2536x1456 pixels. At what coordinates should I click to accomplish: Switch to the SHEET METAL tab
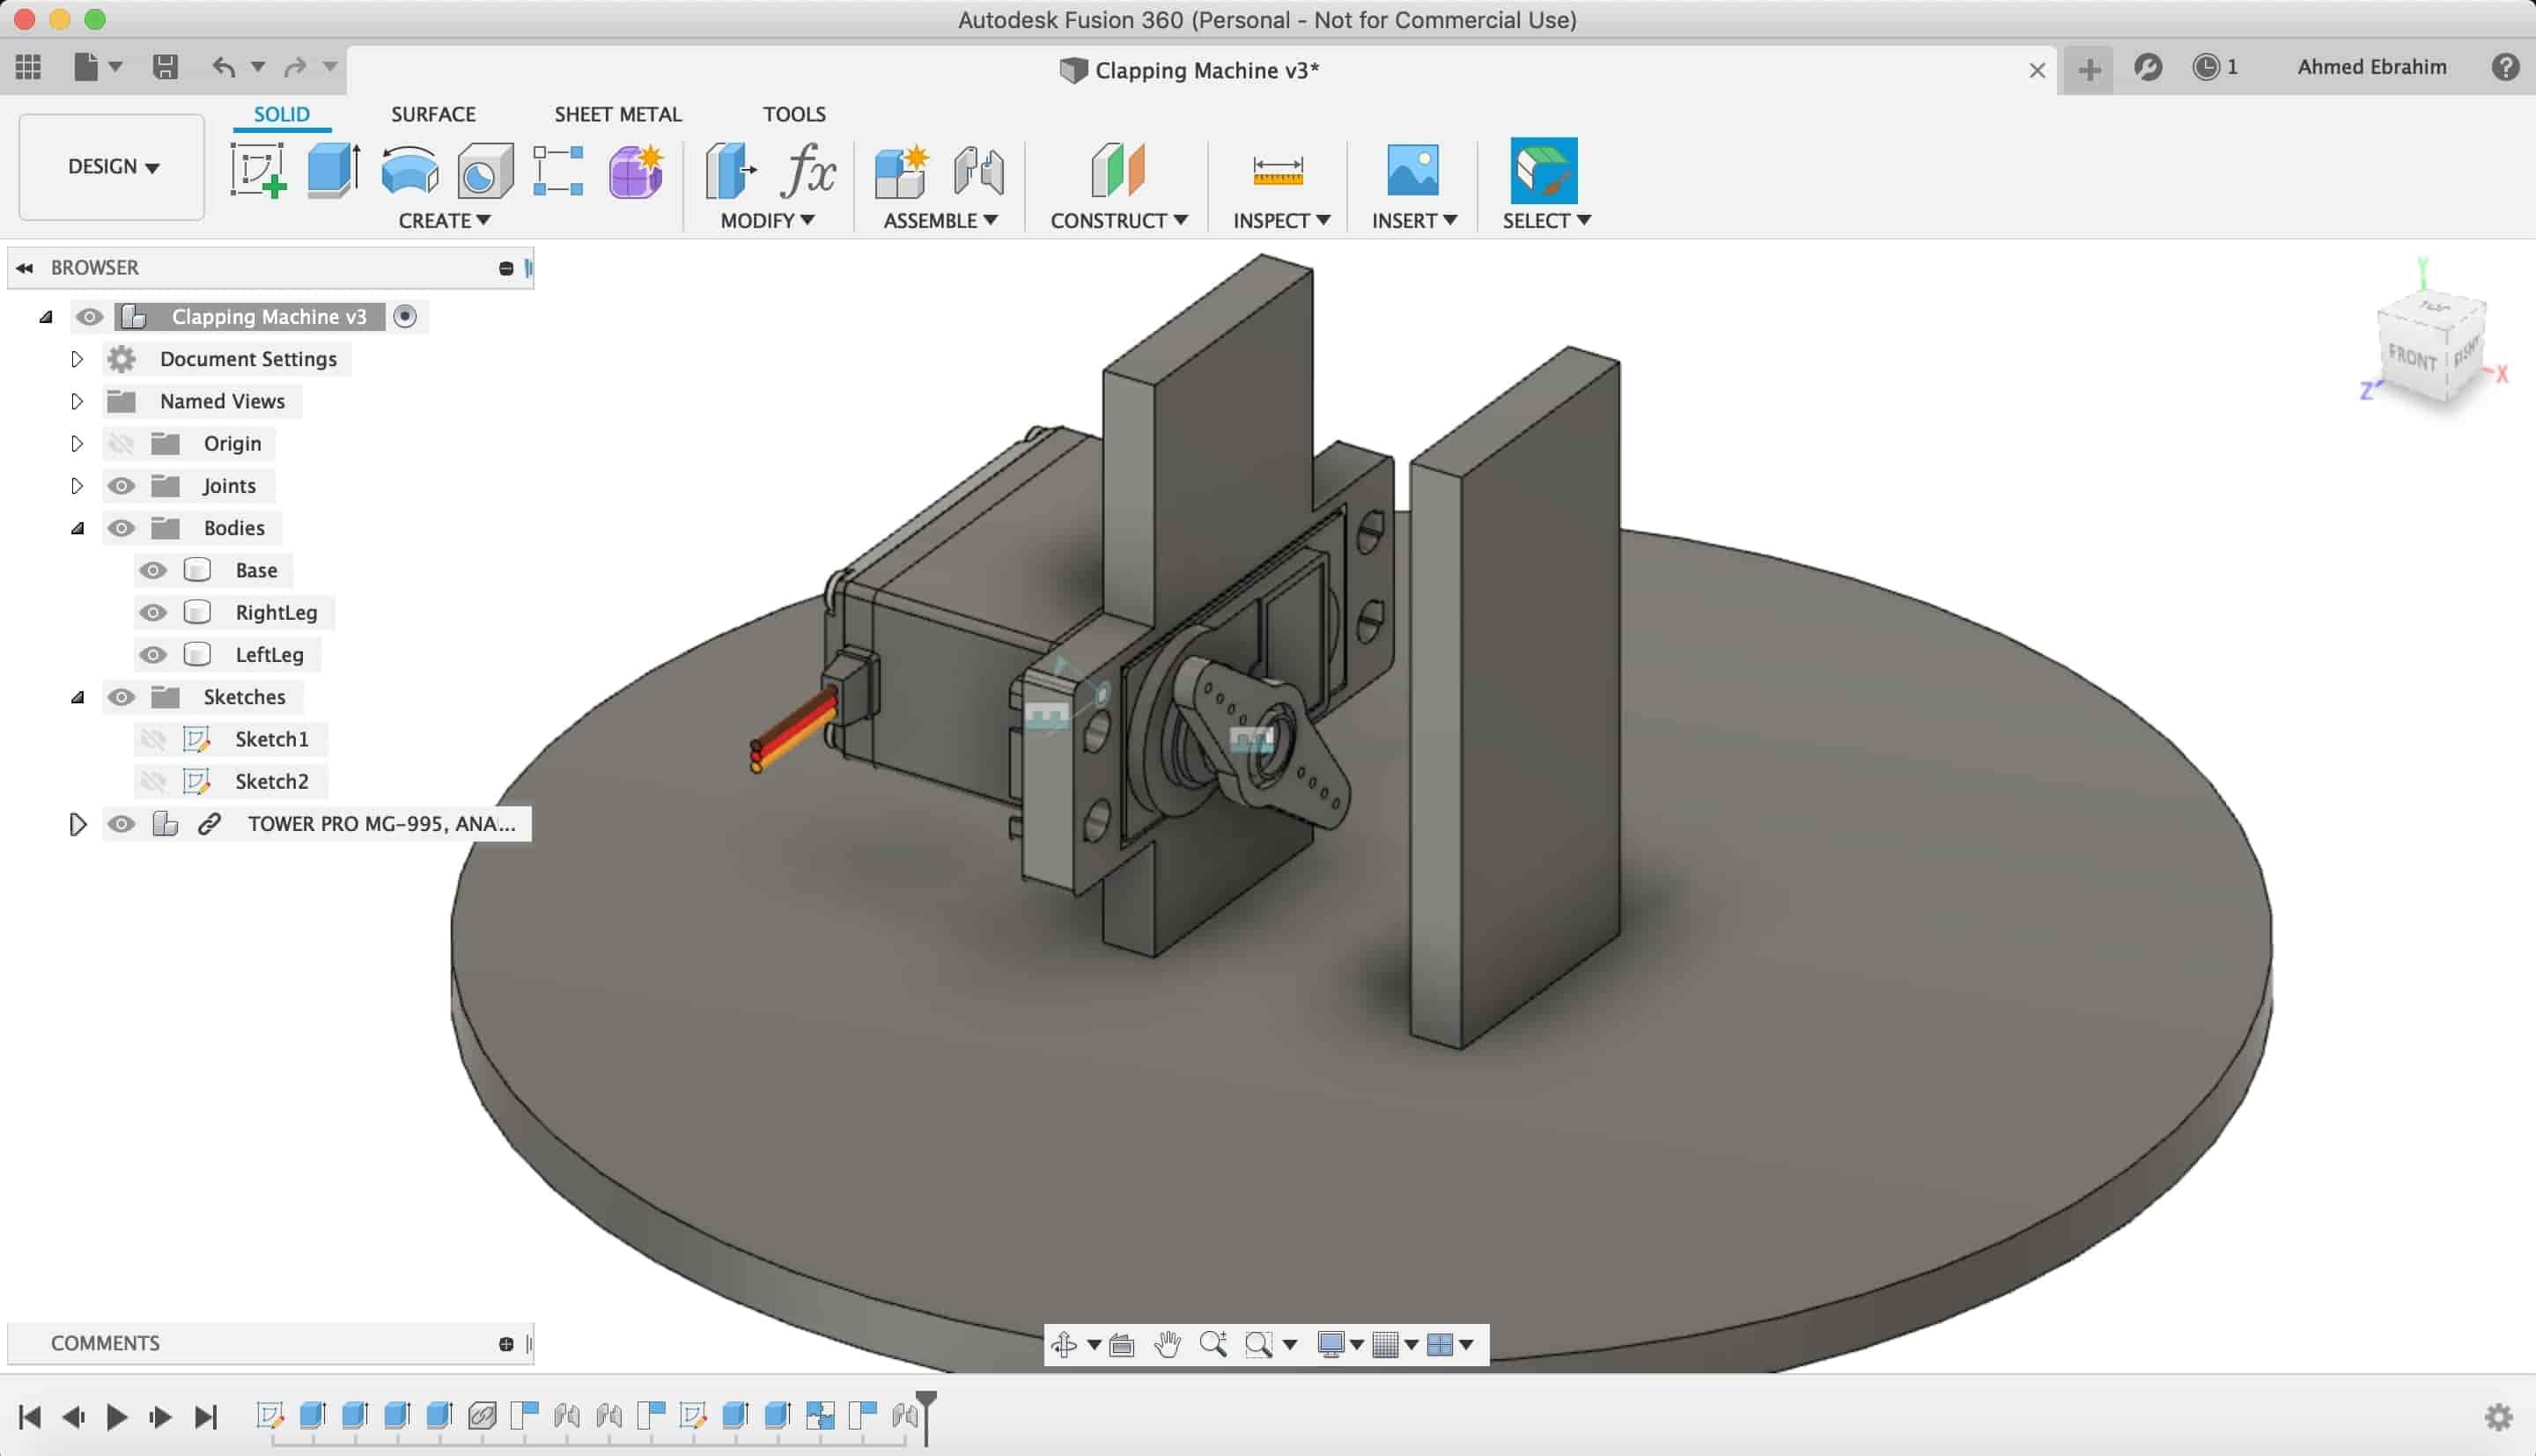tap(618, 114)
